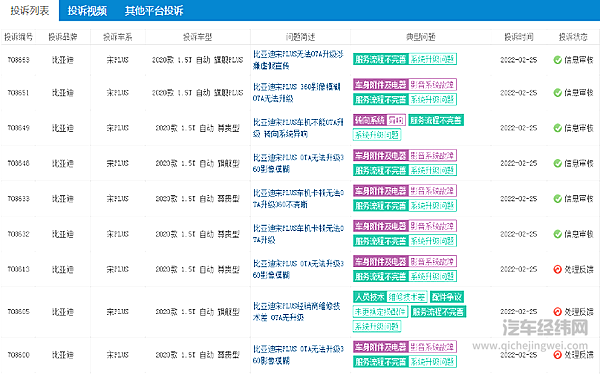600x374 pixels.
Task: Click 车身附件及电器 tag in row 708651
Action: [381, 85]
